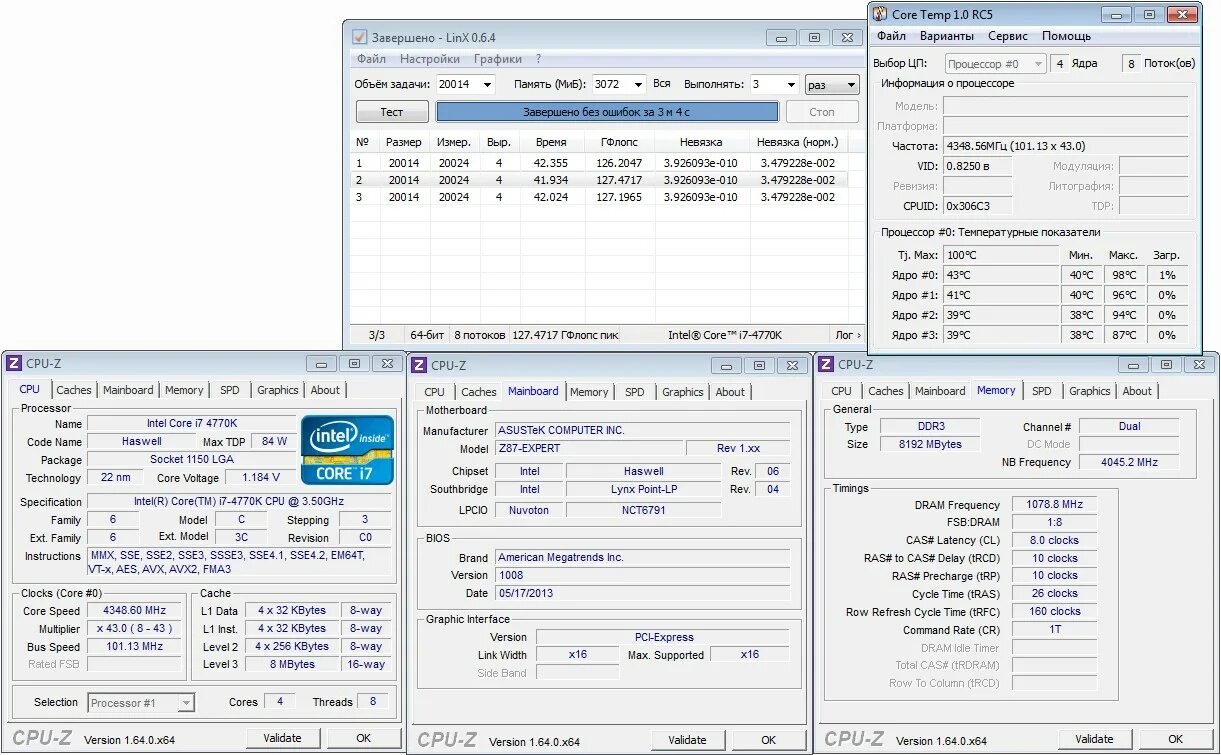The image size is (1221, 755).
Task: Click the Intel Core i7 inside badge
Action: pos(347,451)
